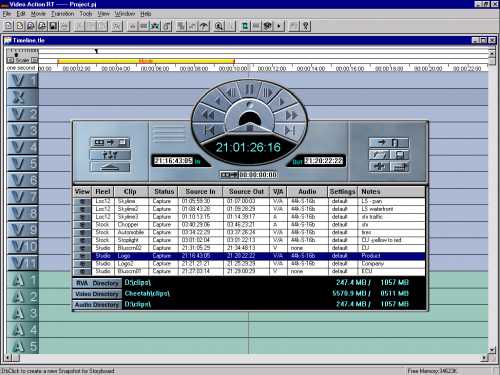Viewport: 500px width, 375px height.
Task: Open the Help menu
Action: coord(145,14)
